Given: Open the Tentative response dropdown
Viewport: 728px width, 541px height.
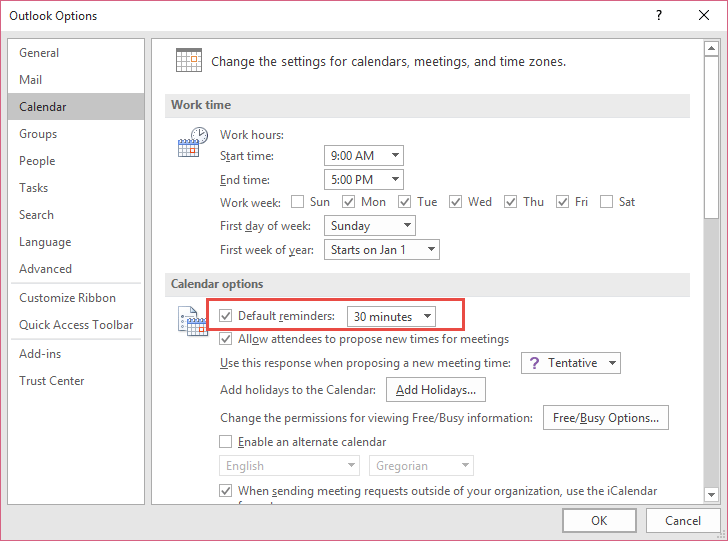Looking at the screenshot, I should (x=571, y=363).
